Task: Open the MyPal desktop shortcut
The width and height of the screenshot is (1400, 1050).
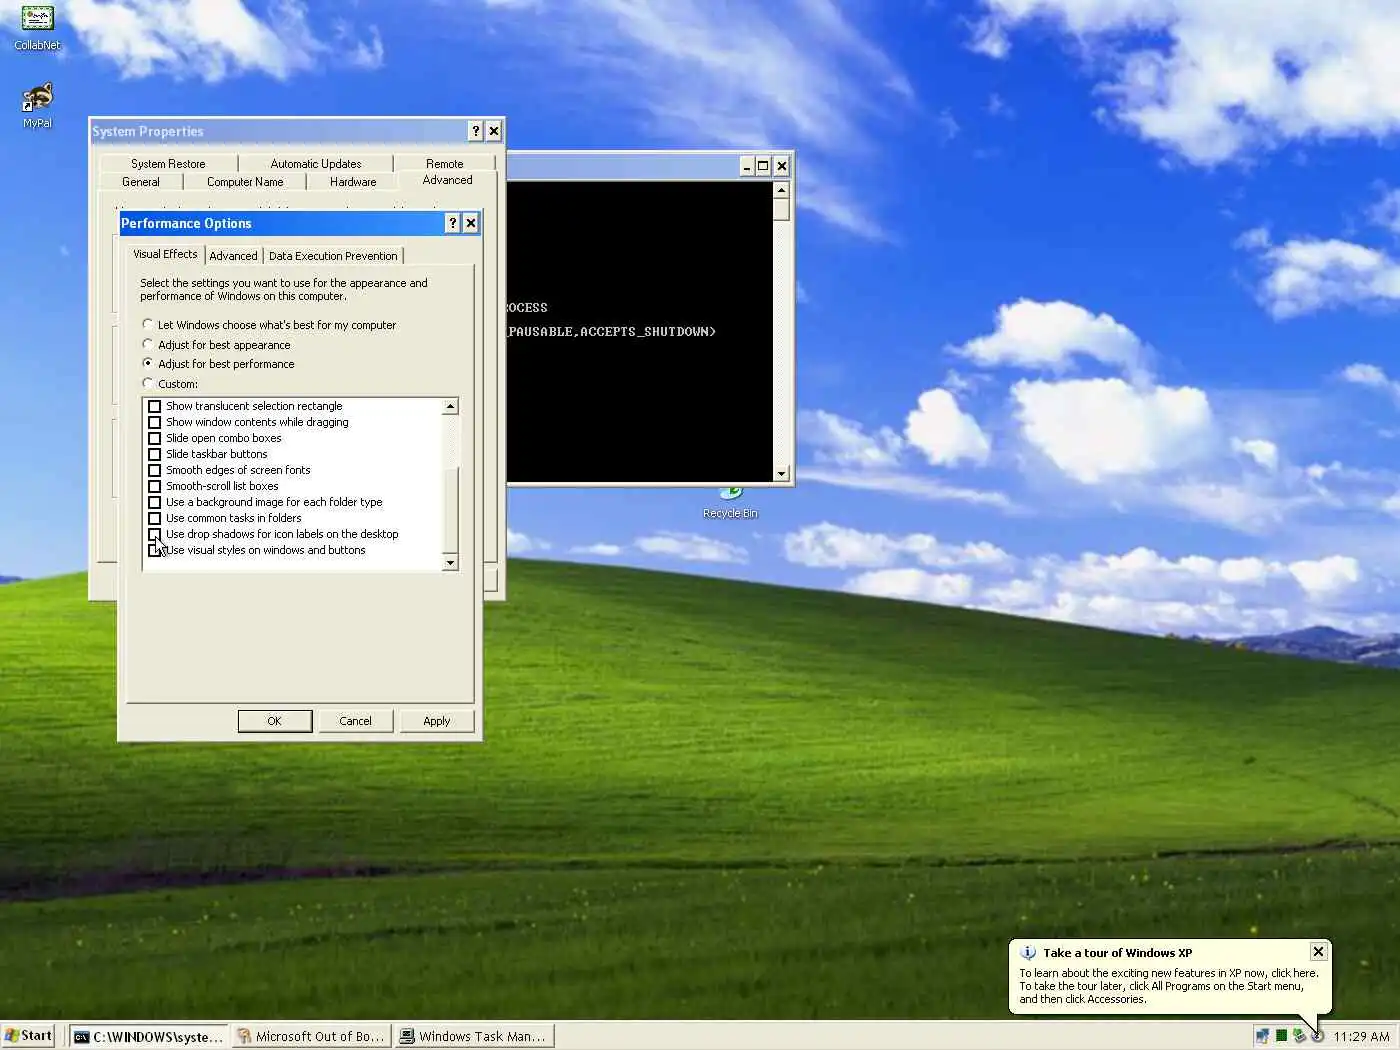Action: (x=37, y=105)
